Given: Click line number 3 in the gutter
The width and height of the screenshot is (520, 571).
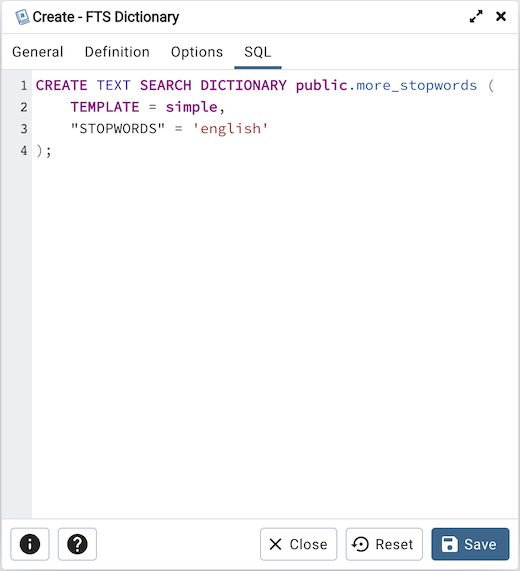Looking at the screenshot, I should tap(24, 129).
